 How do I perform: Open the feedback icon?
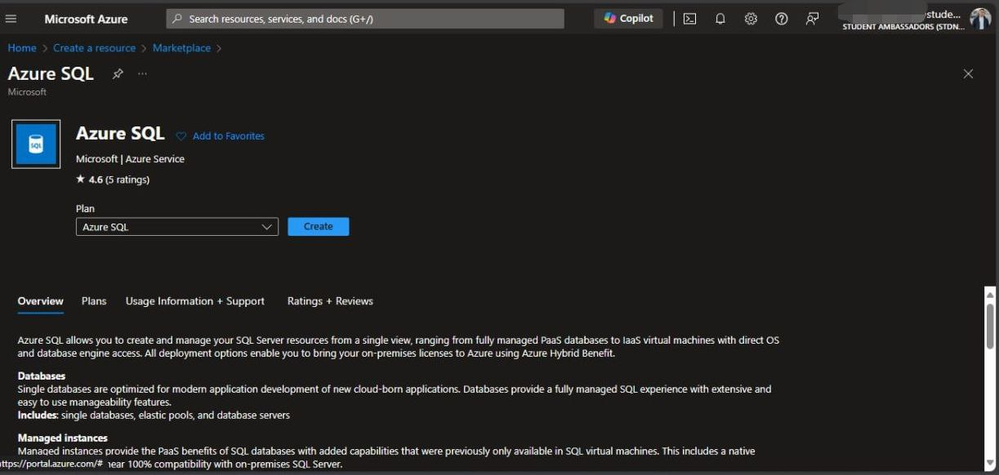coord(812,19)
